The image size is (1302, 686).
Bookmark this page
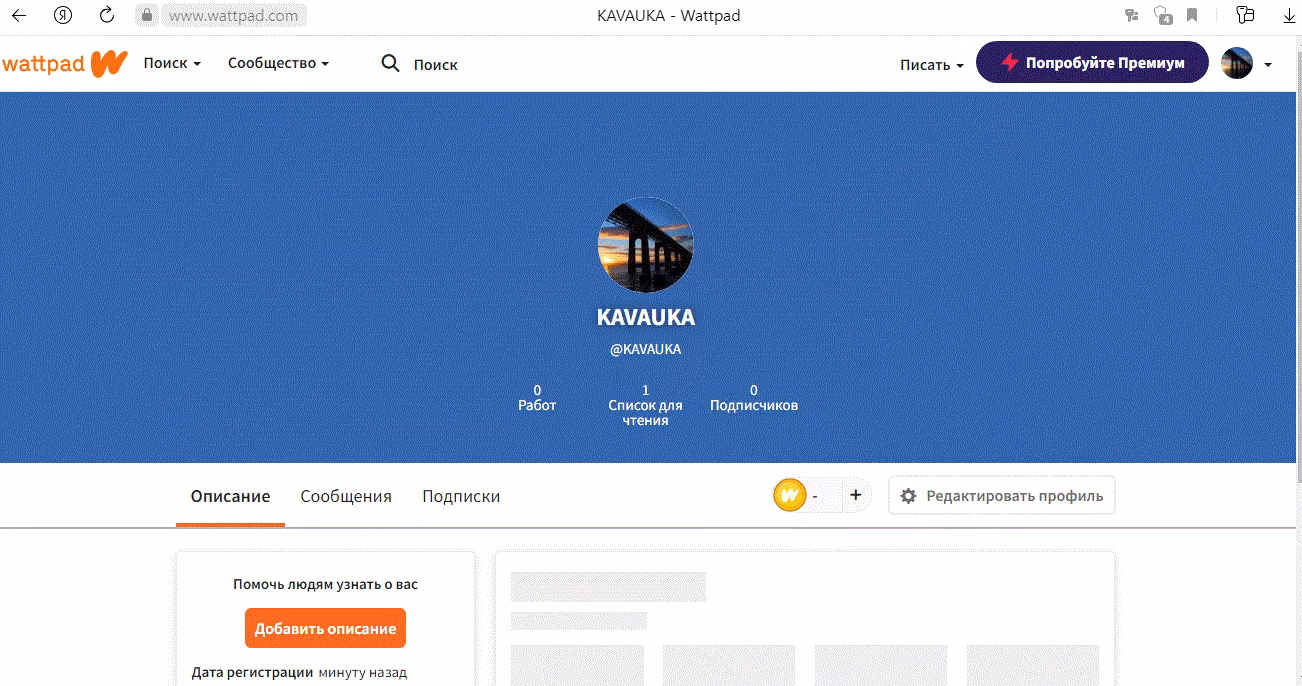tap(1192, 15)
